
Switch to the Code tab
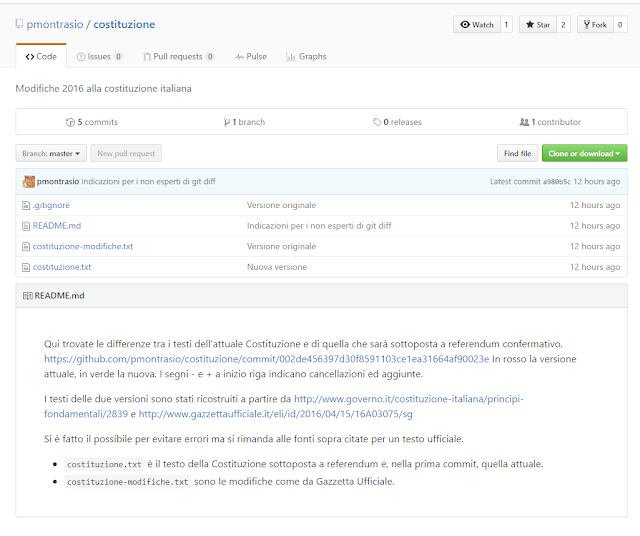click(41, 56)
